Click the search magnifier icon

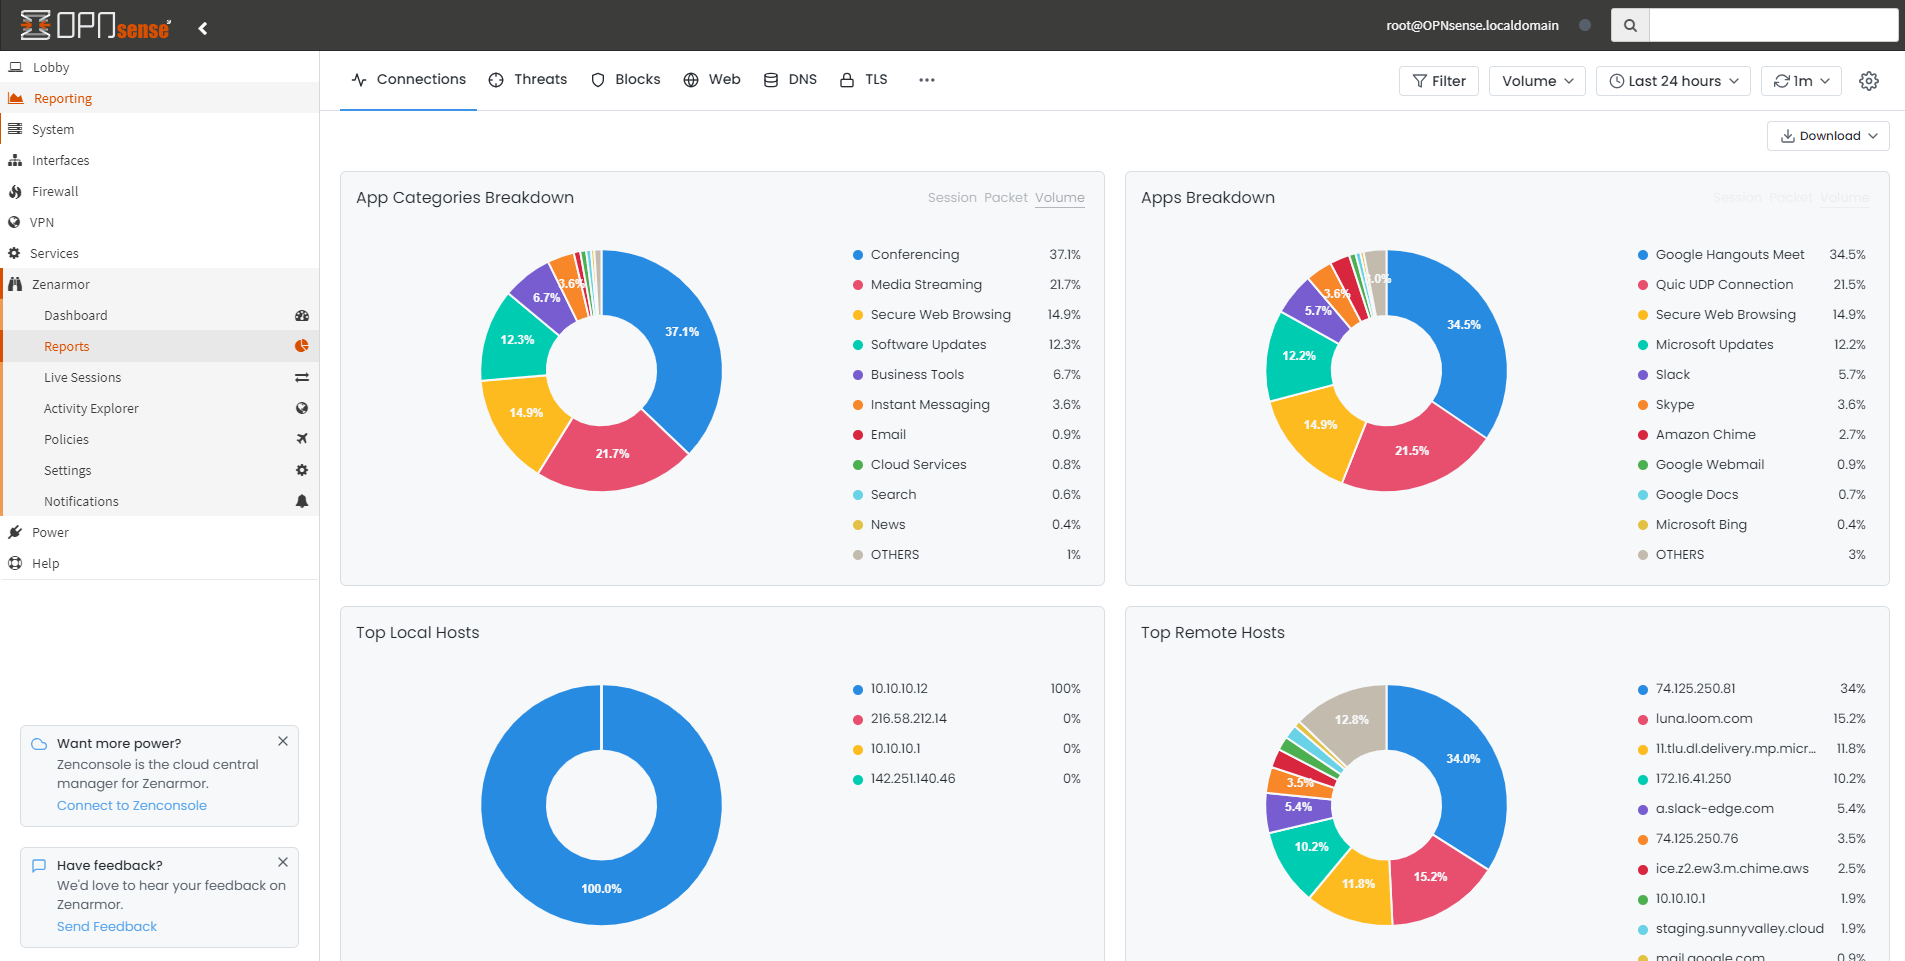click(1630, 25)
